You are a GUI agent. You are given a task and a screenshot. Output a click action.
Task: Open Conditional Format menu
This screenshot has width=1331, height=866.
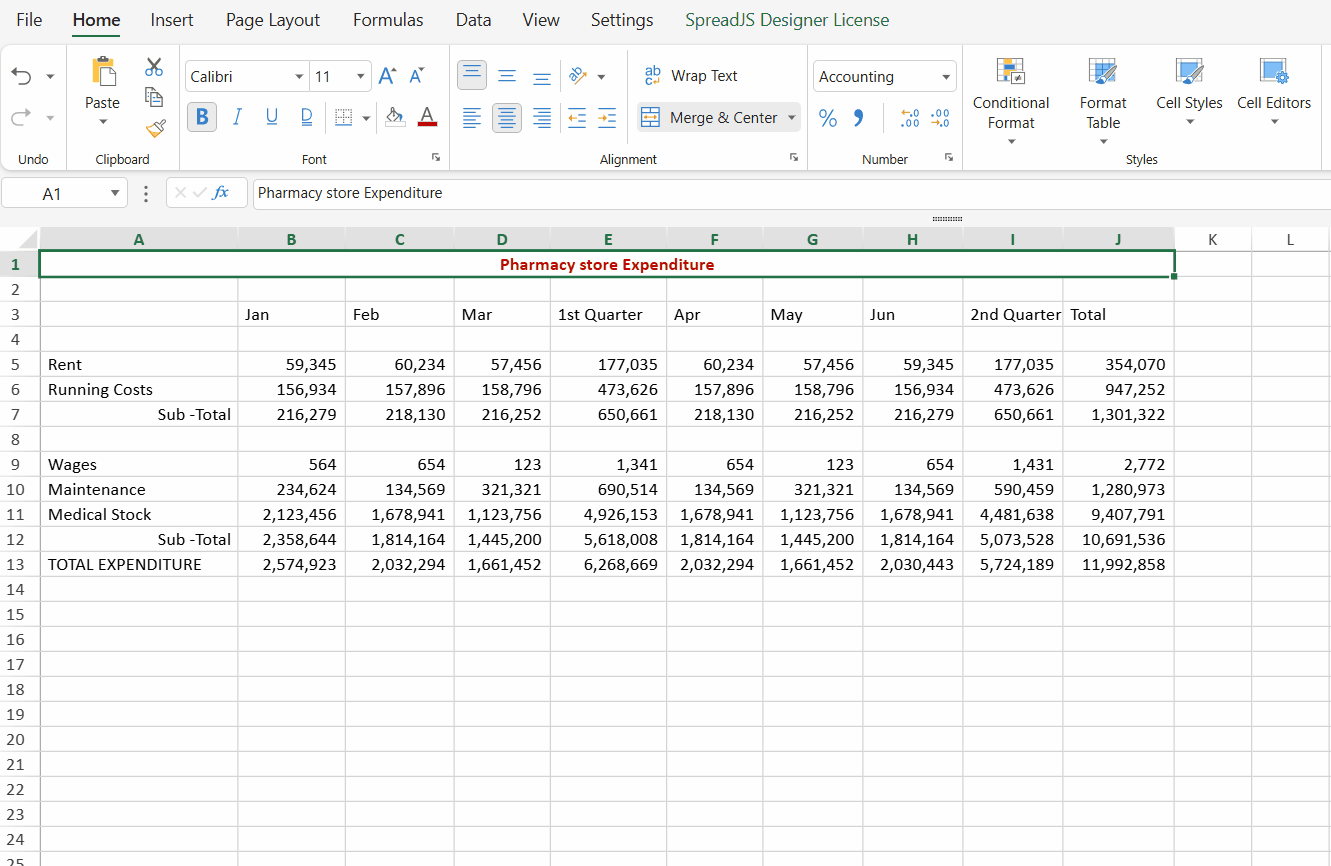click(1011, 101)
